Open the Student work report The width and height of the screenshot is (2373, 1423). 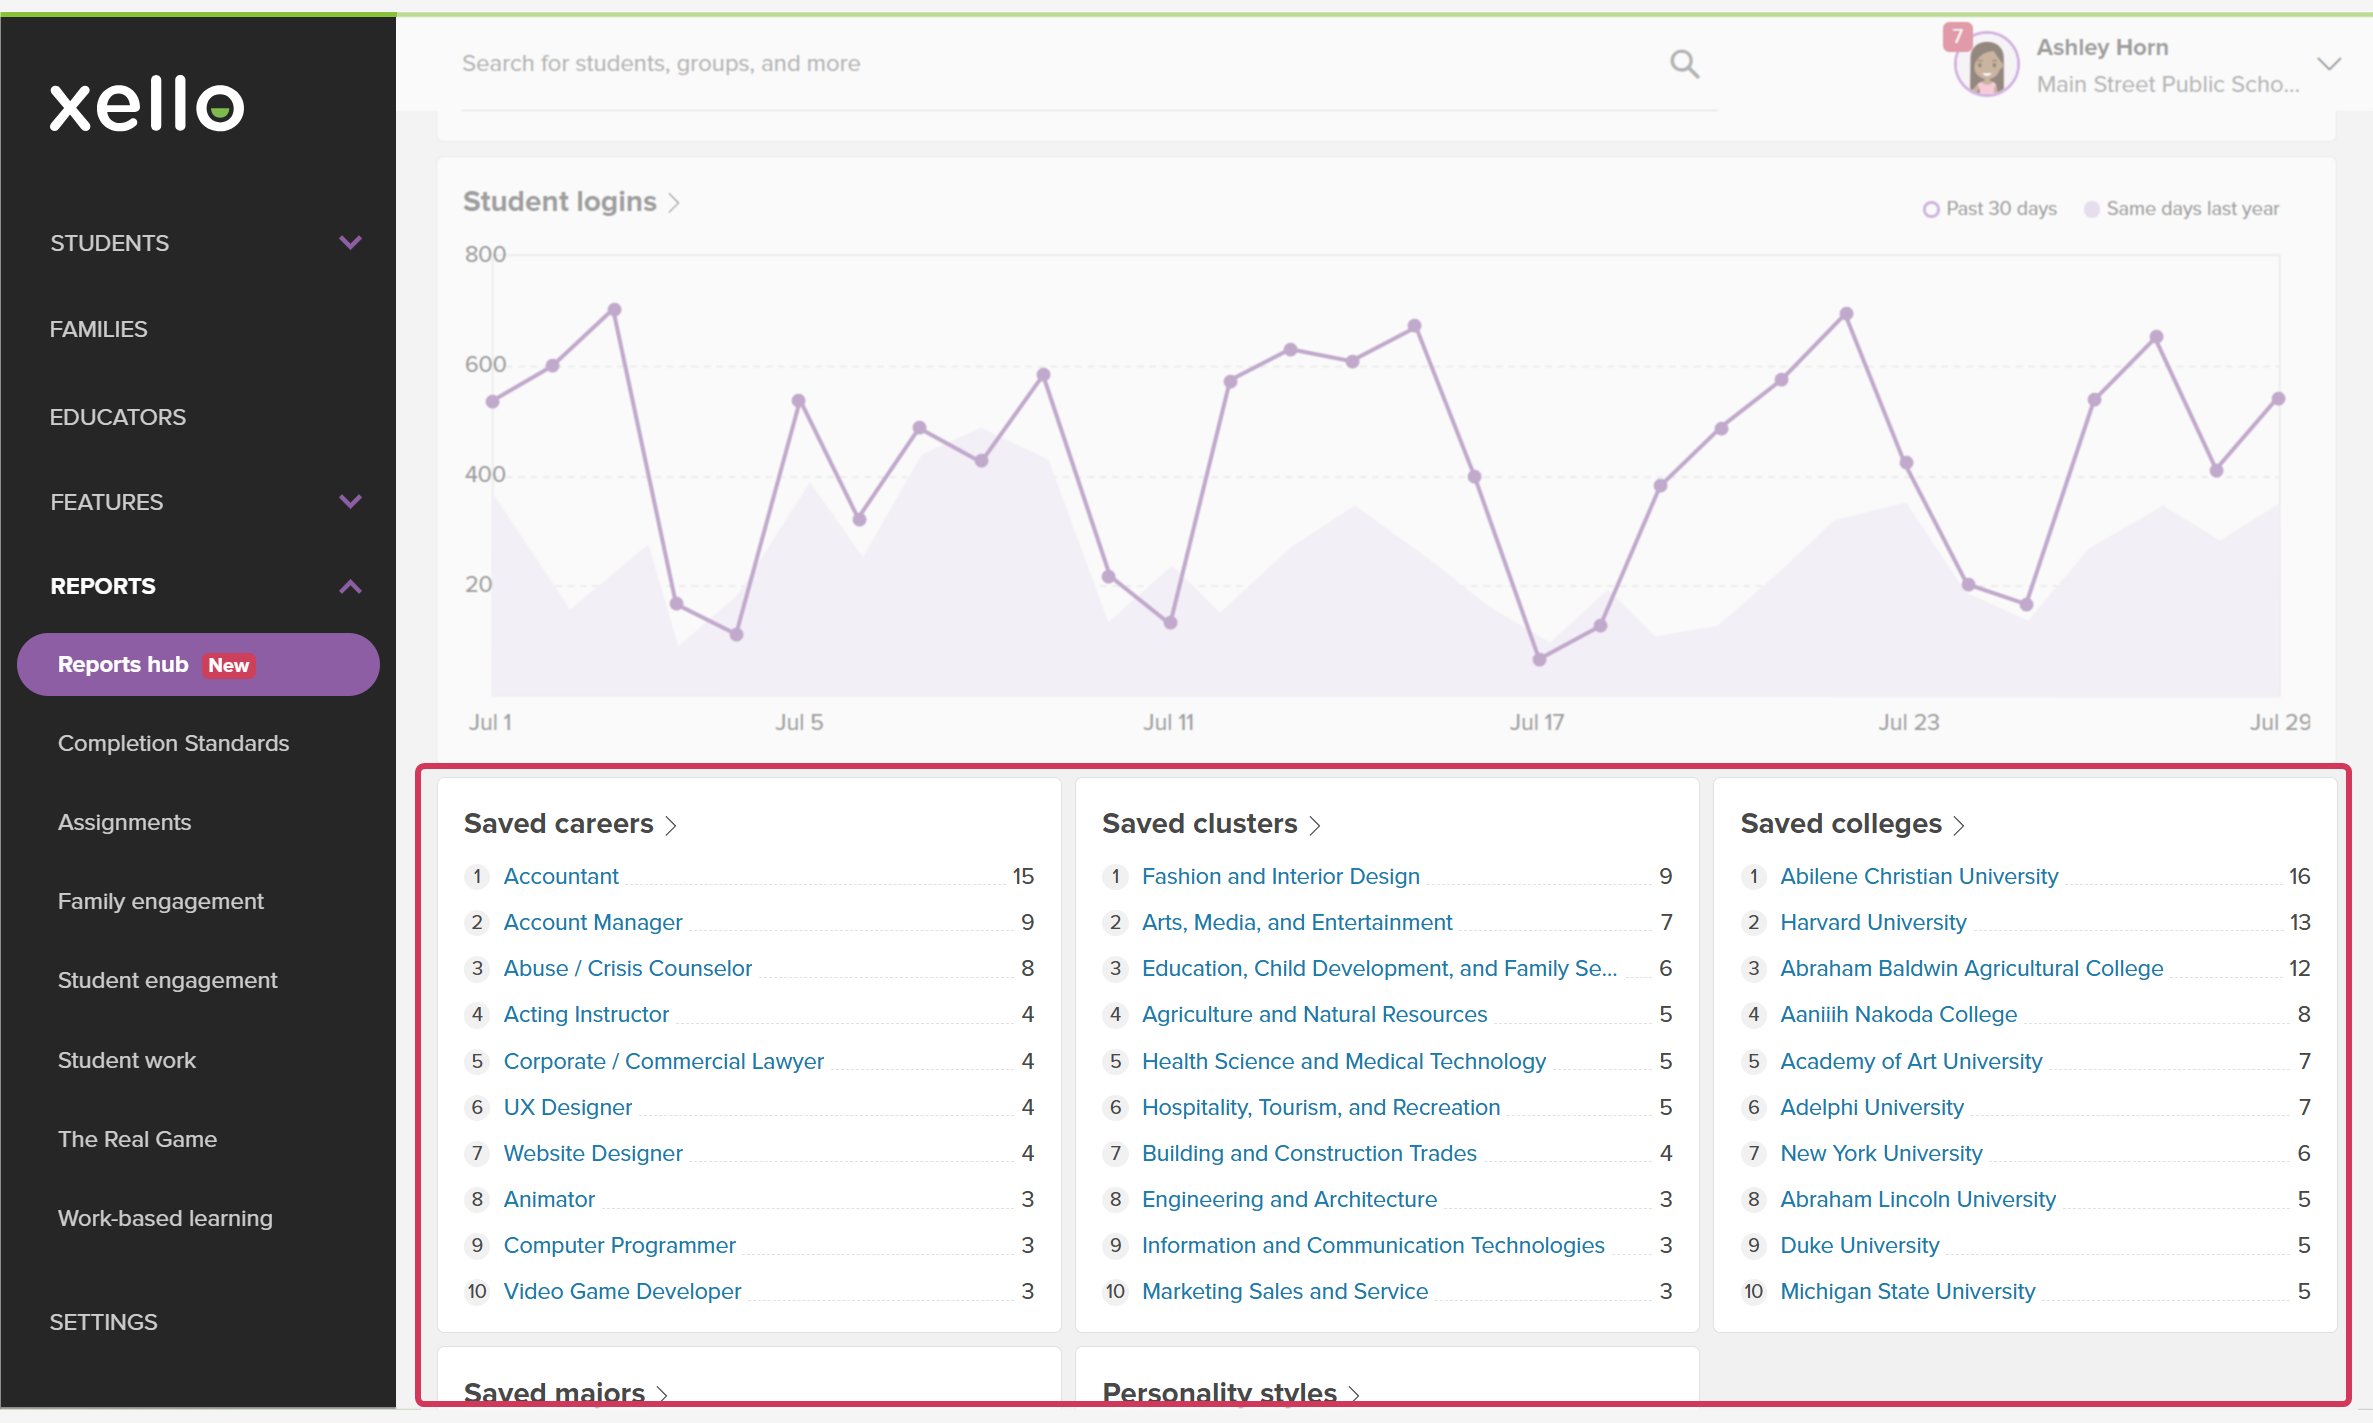[127, 1060]
